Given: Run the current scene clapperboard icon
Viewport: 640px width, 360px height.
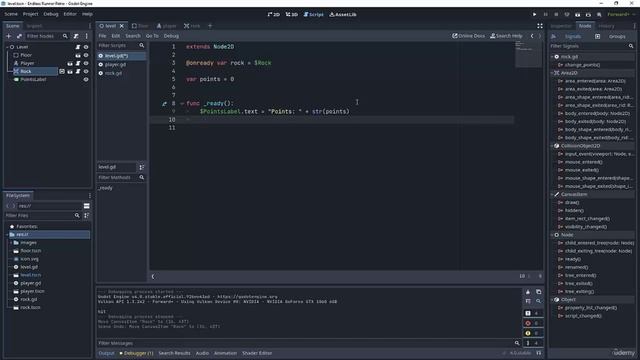Looking at the screenshot, I should pos(578,14).
